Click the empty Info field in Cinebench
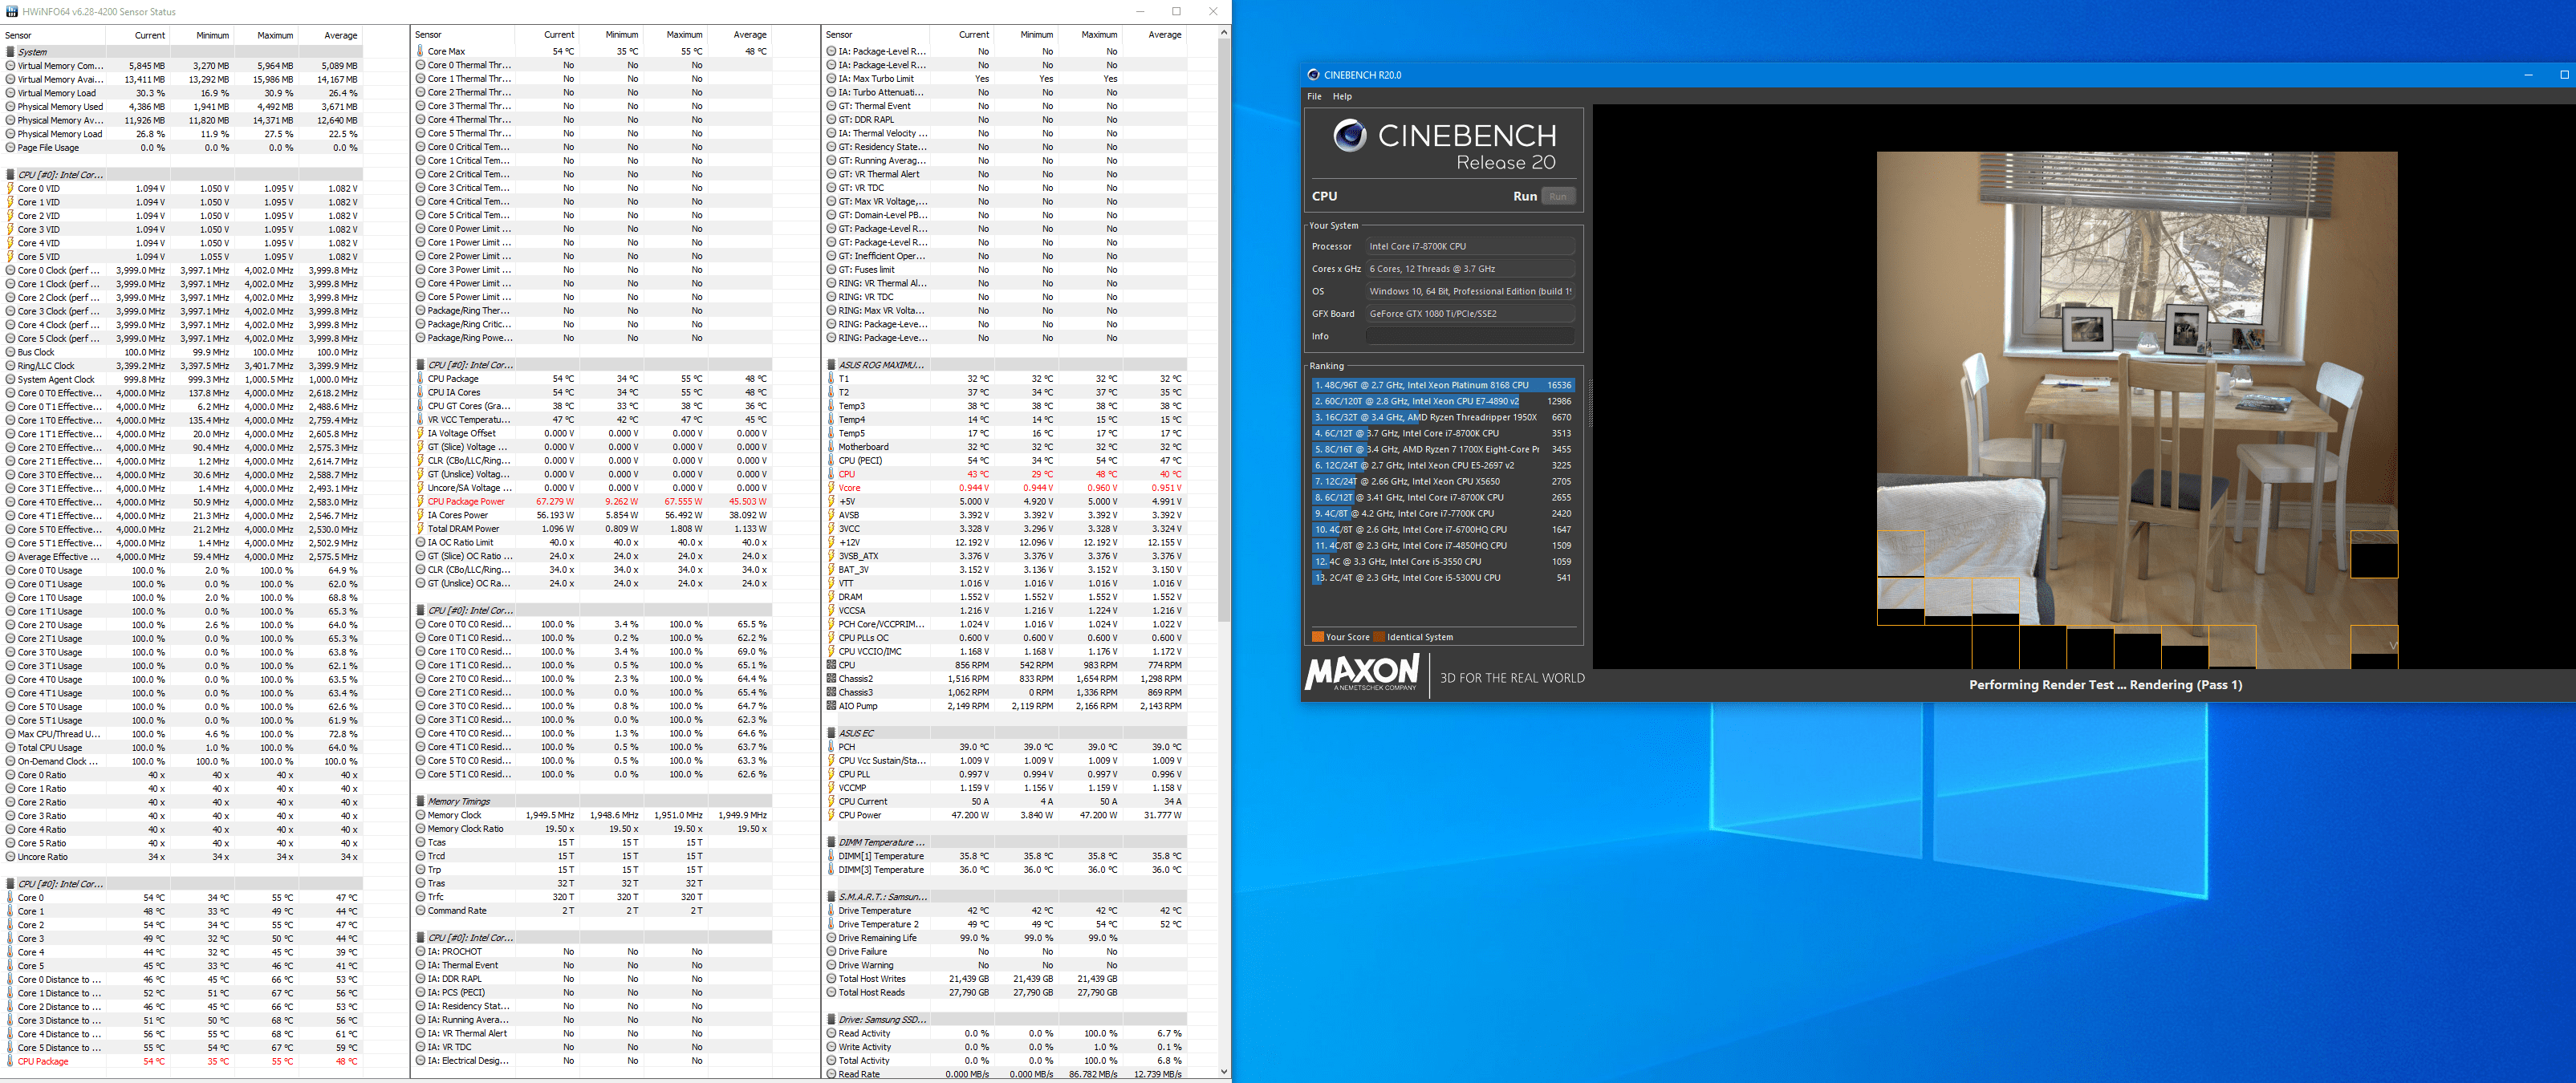The image size is (2576, 1083). click(1470, 336)
